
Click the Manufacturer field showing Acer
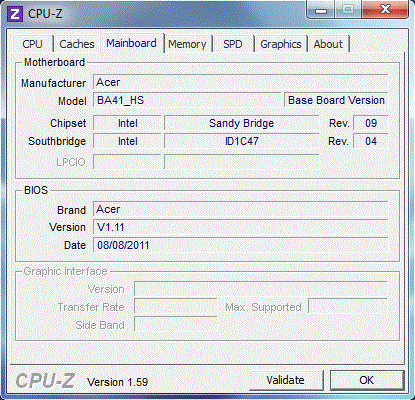pos(240,82)
